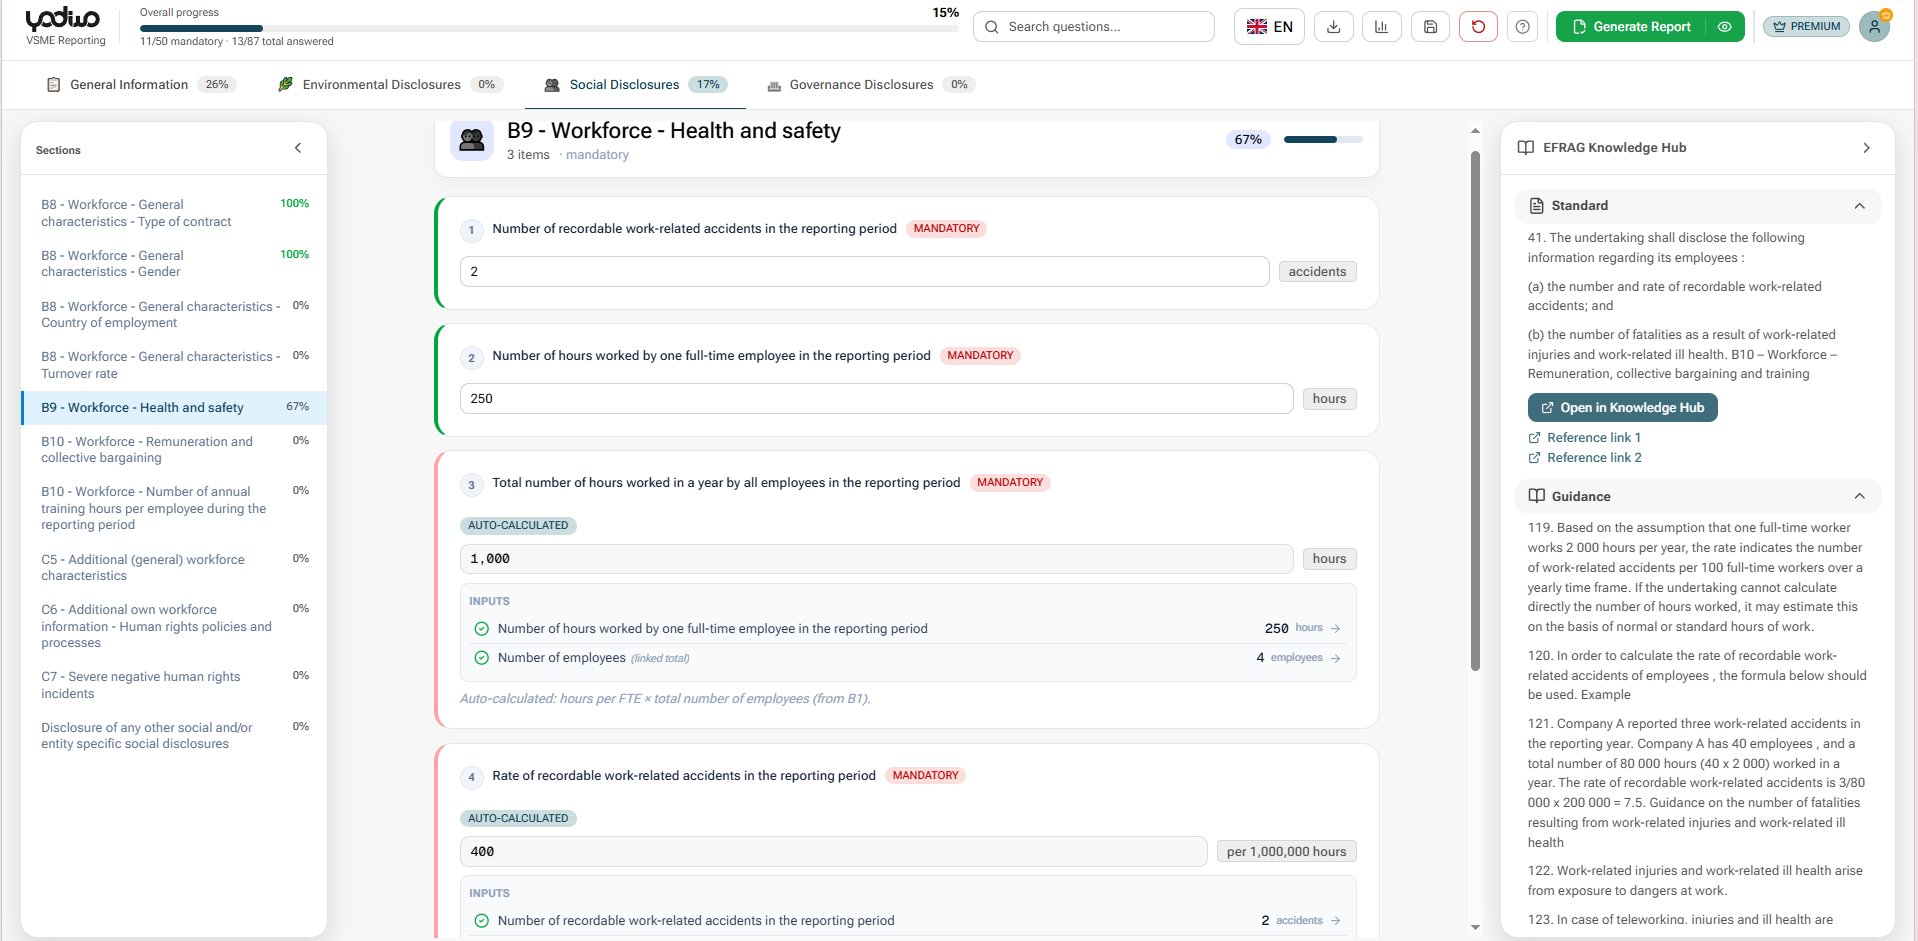Click the recordable accidents input field
1918x941 pixels.
tap(864, 272)
